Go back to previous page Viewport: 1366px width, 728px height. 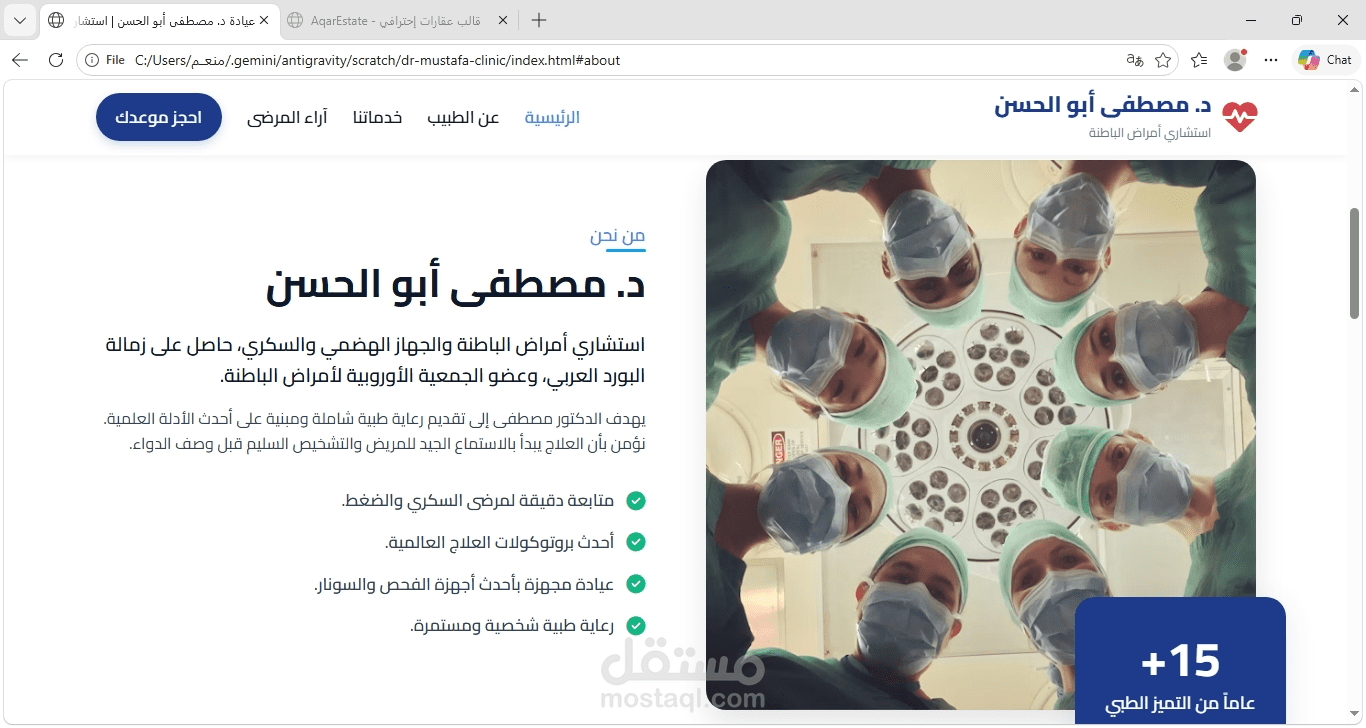click(20, 60)
